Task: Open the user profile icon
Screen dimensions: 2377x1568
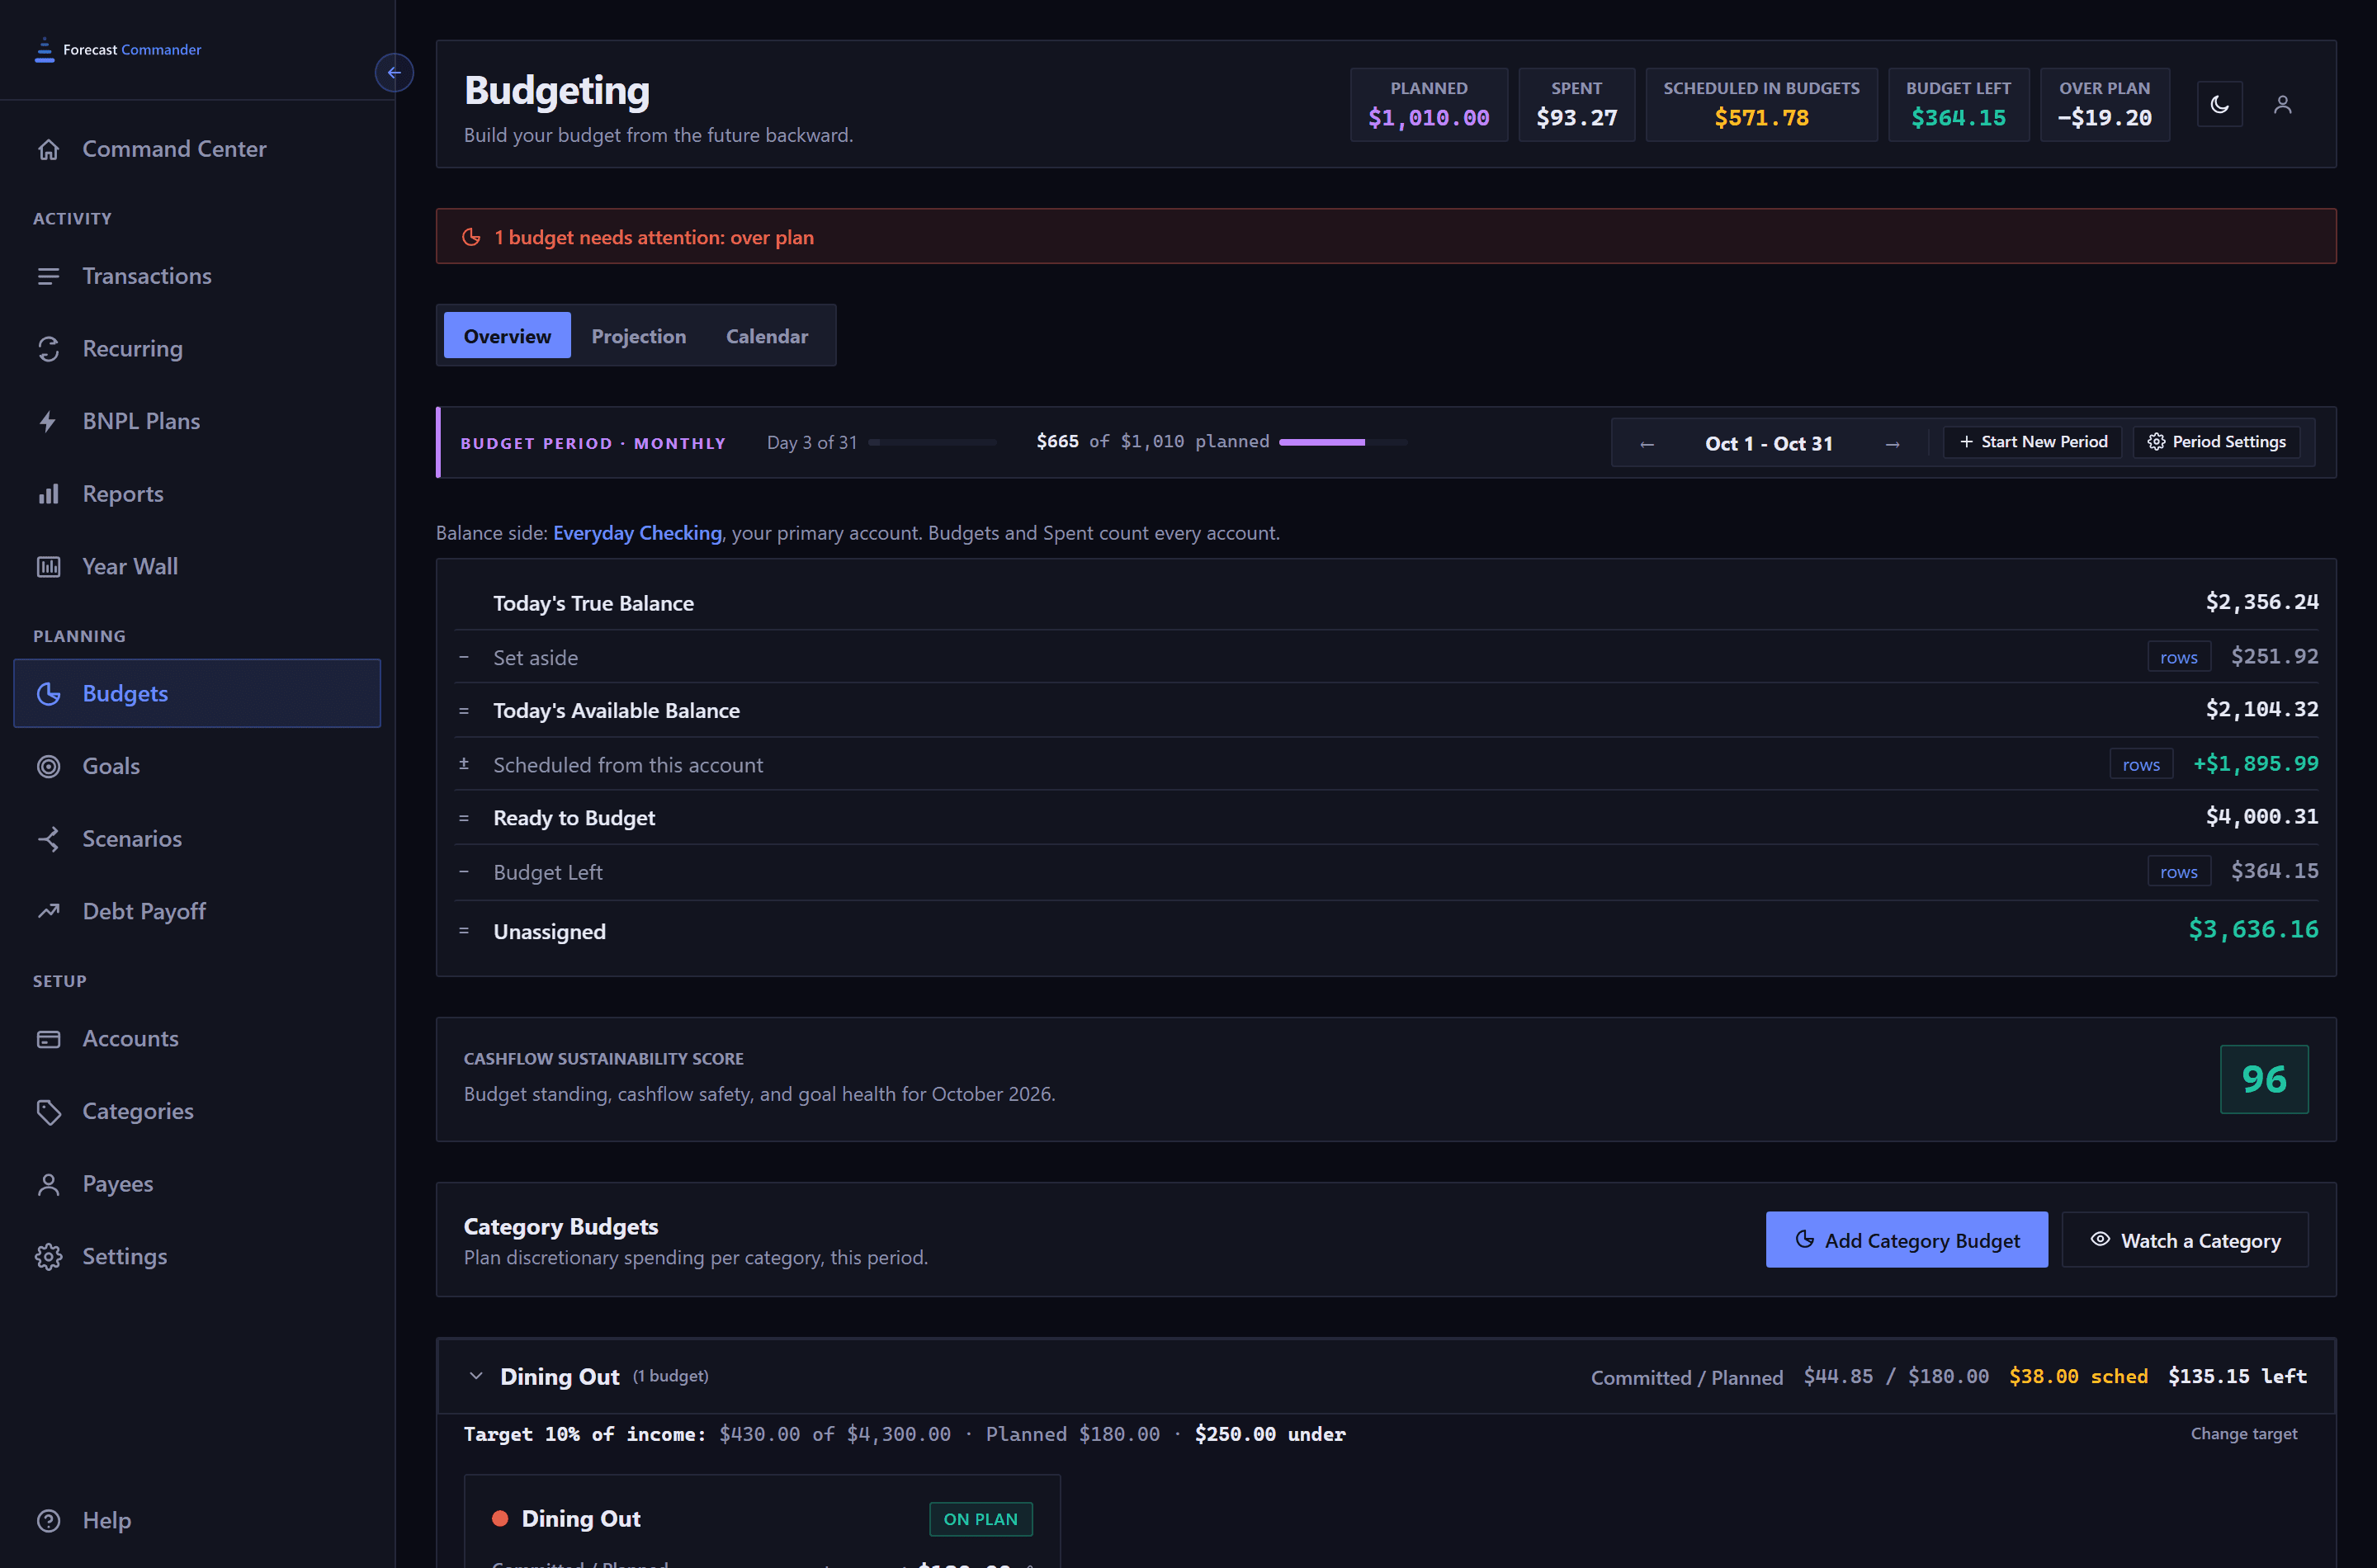Action: coord(2282,104)
